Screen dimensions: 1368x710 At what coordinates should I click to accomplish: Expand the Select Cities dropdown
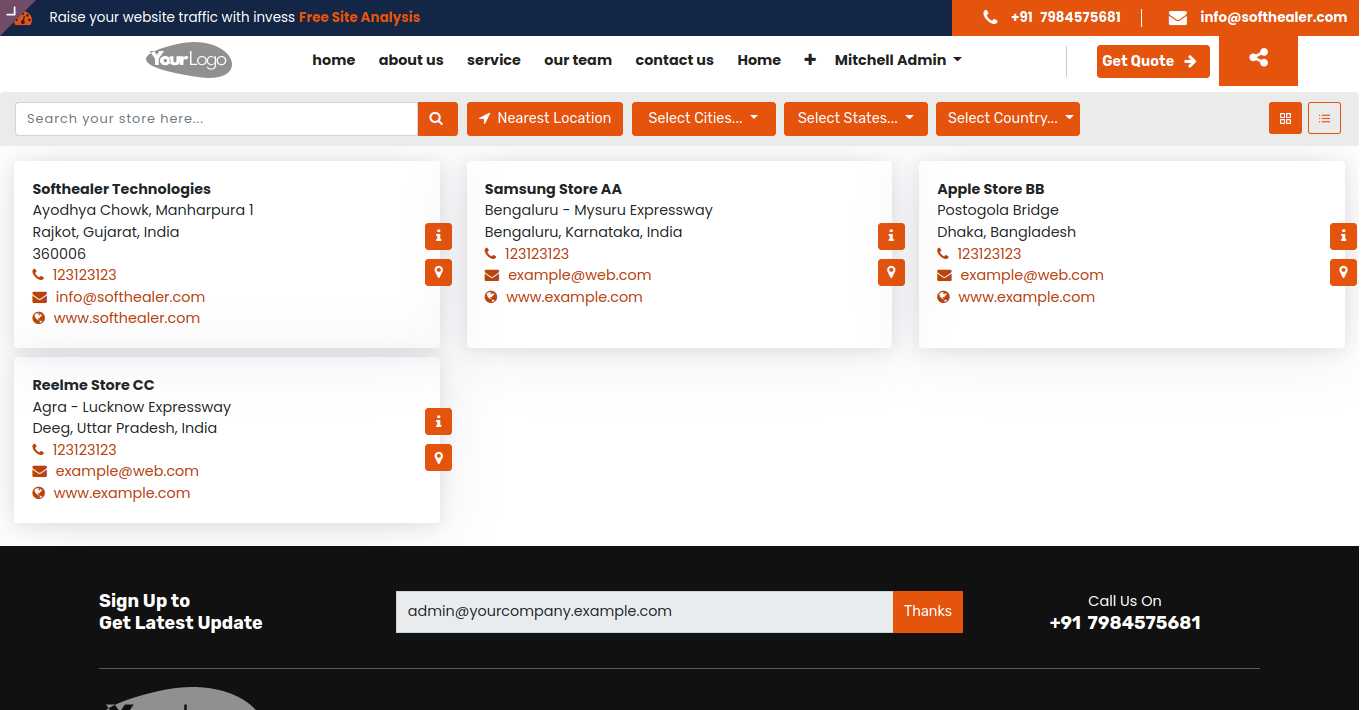tap(704, 118)
